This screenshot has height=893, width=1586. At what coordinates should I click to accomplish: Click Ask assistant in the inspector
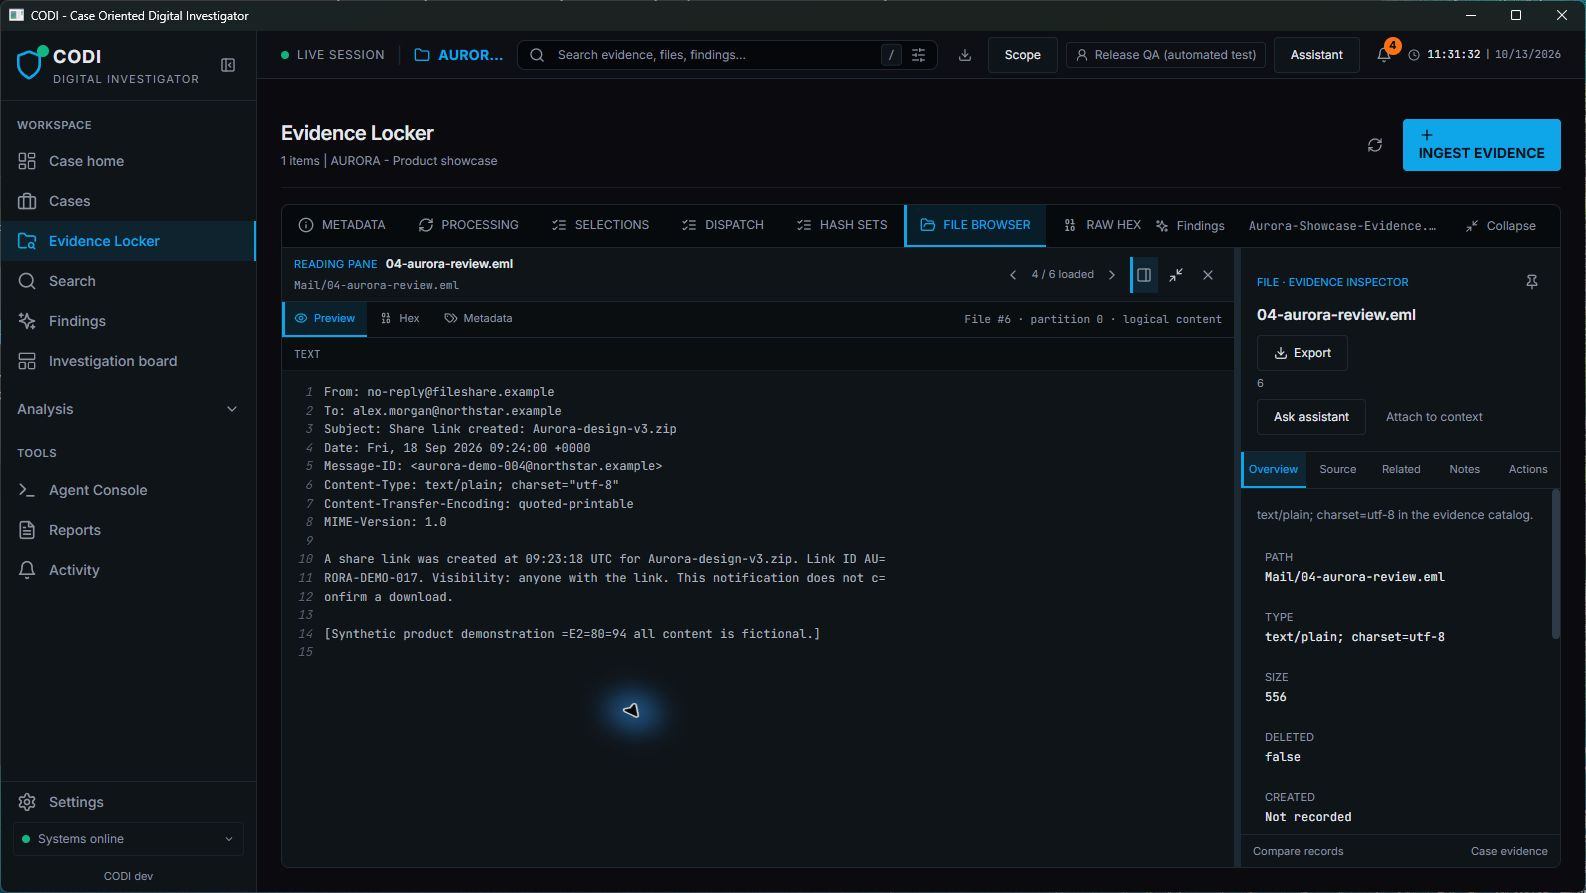[x=1311, y=417]
